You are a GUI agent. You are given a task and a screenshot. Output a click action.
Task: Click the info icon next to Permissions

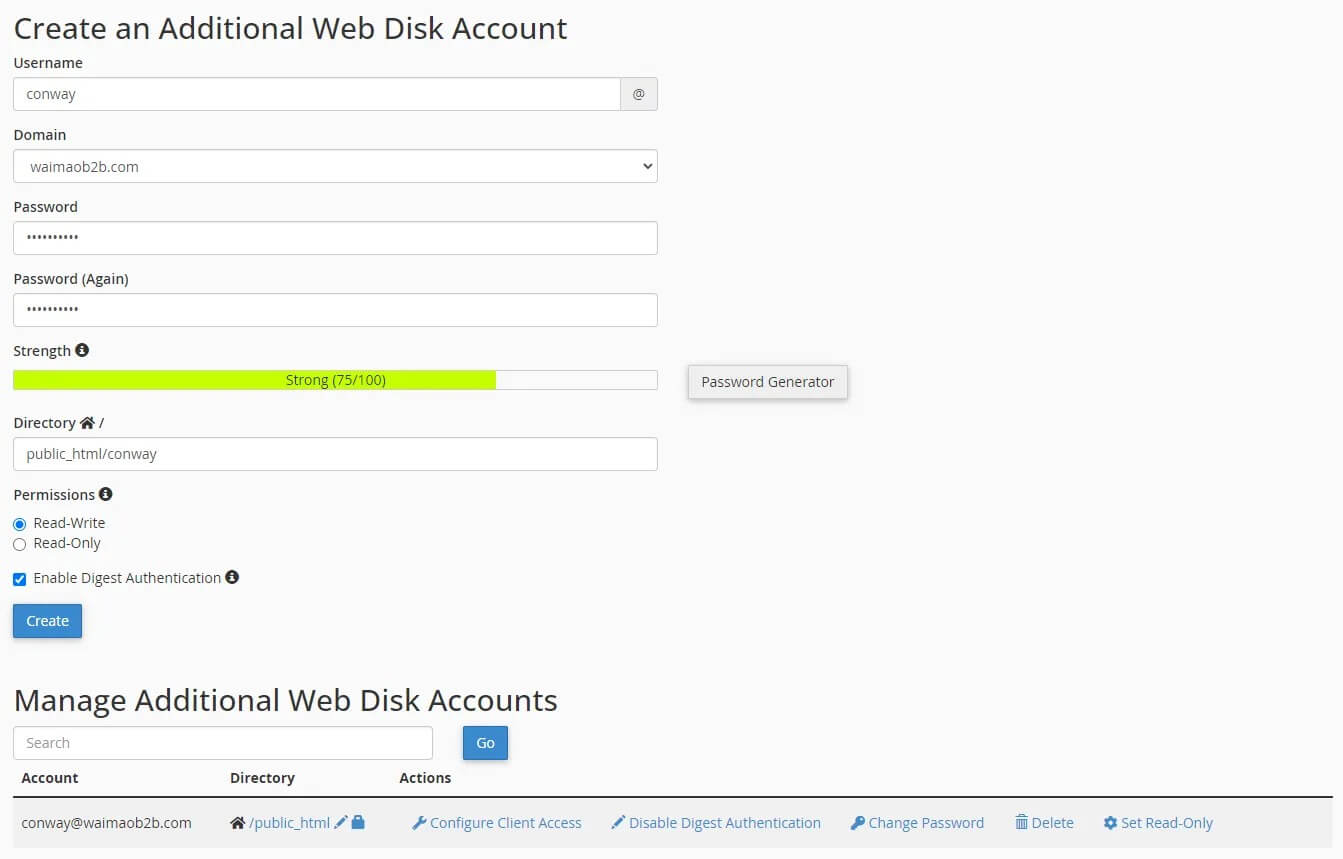click(x=106, y=494)
